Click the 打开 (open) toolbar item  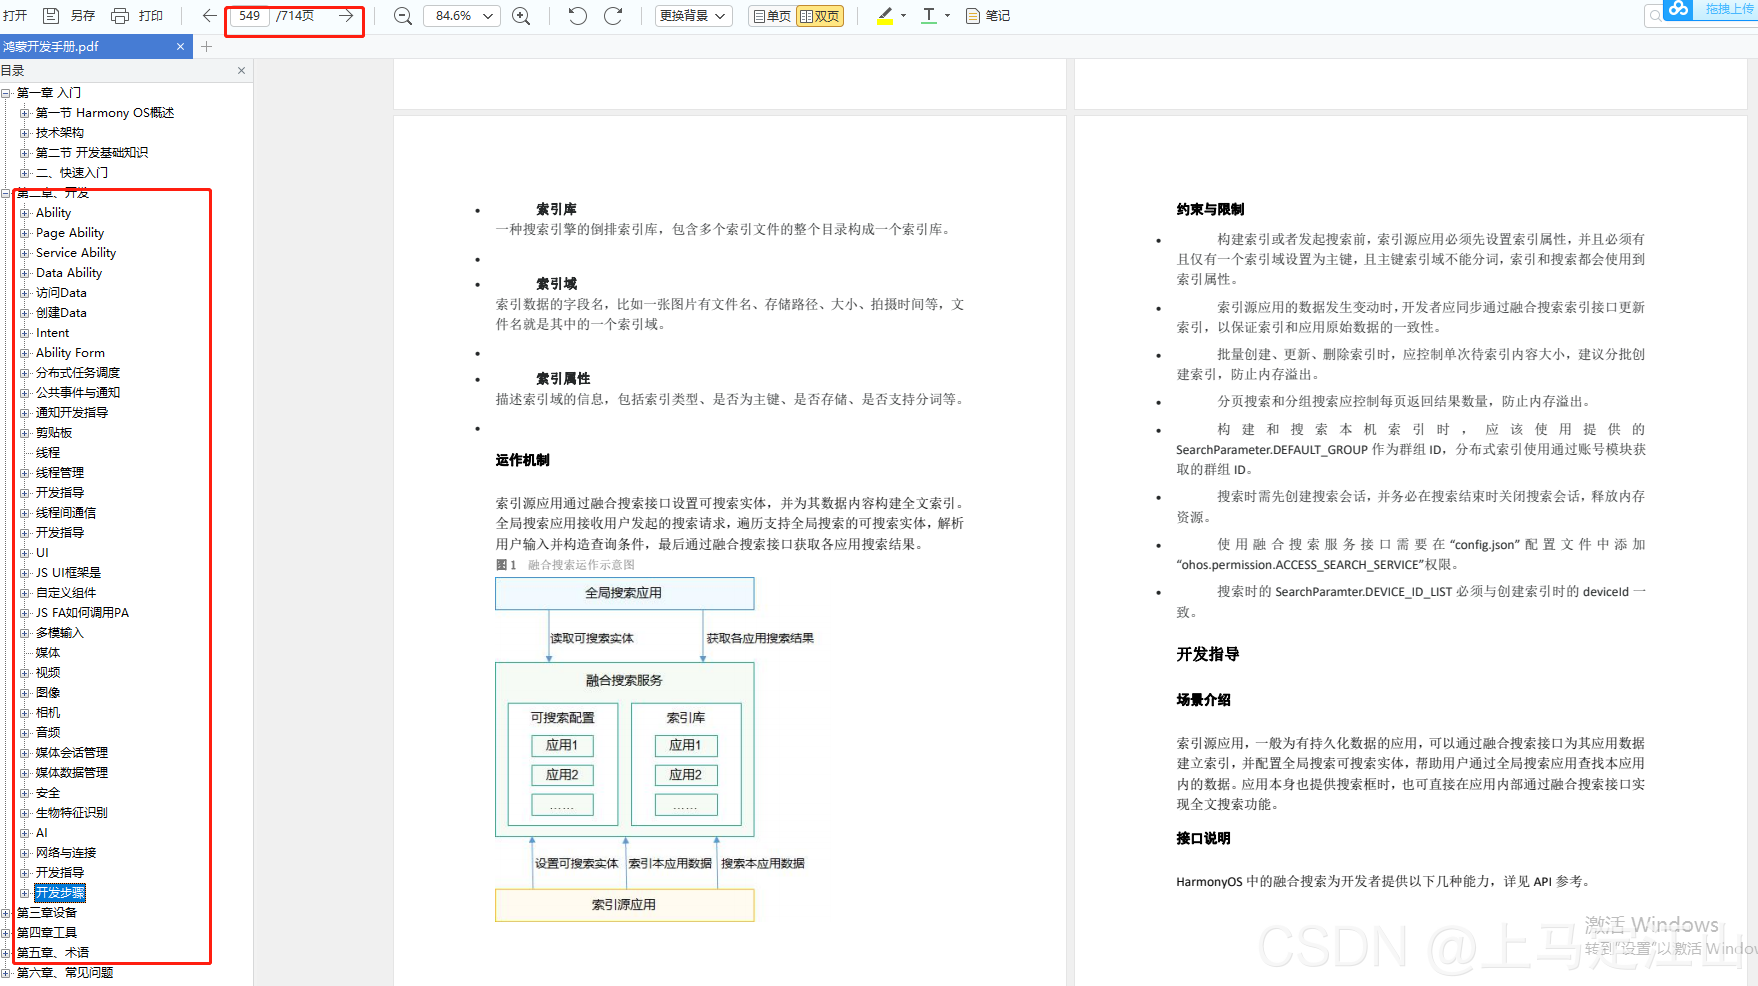[15, 16]
